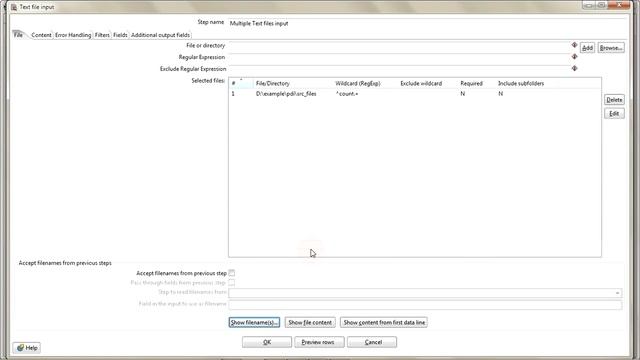Click the Text file input title icon

coord(14,7)
